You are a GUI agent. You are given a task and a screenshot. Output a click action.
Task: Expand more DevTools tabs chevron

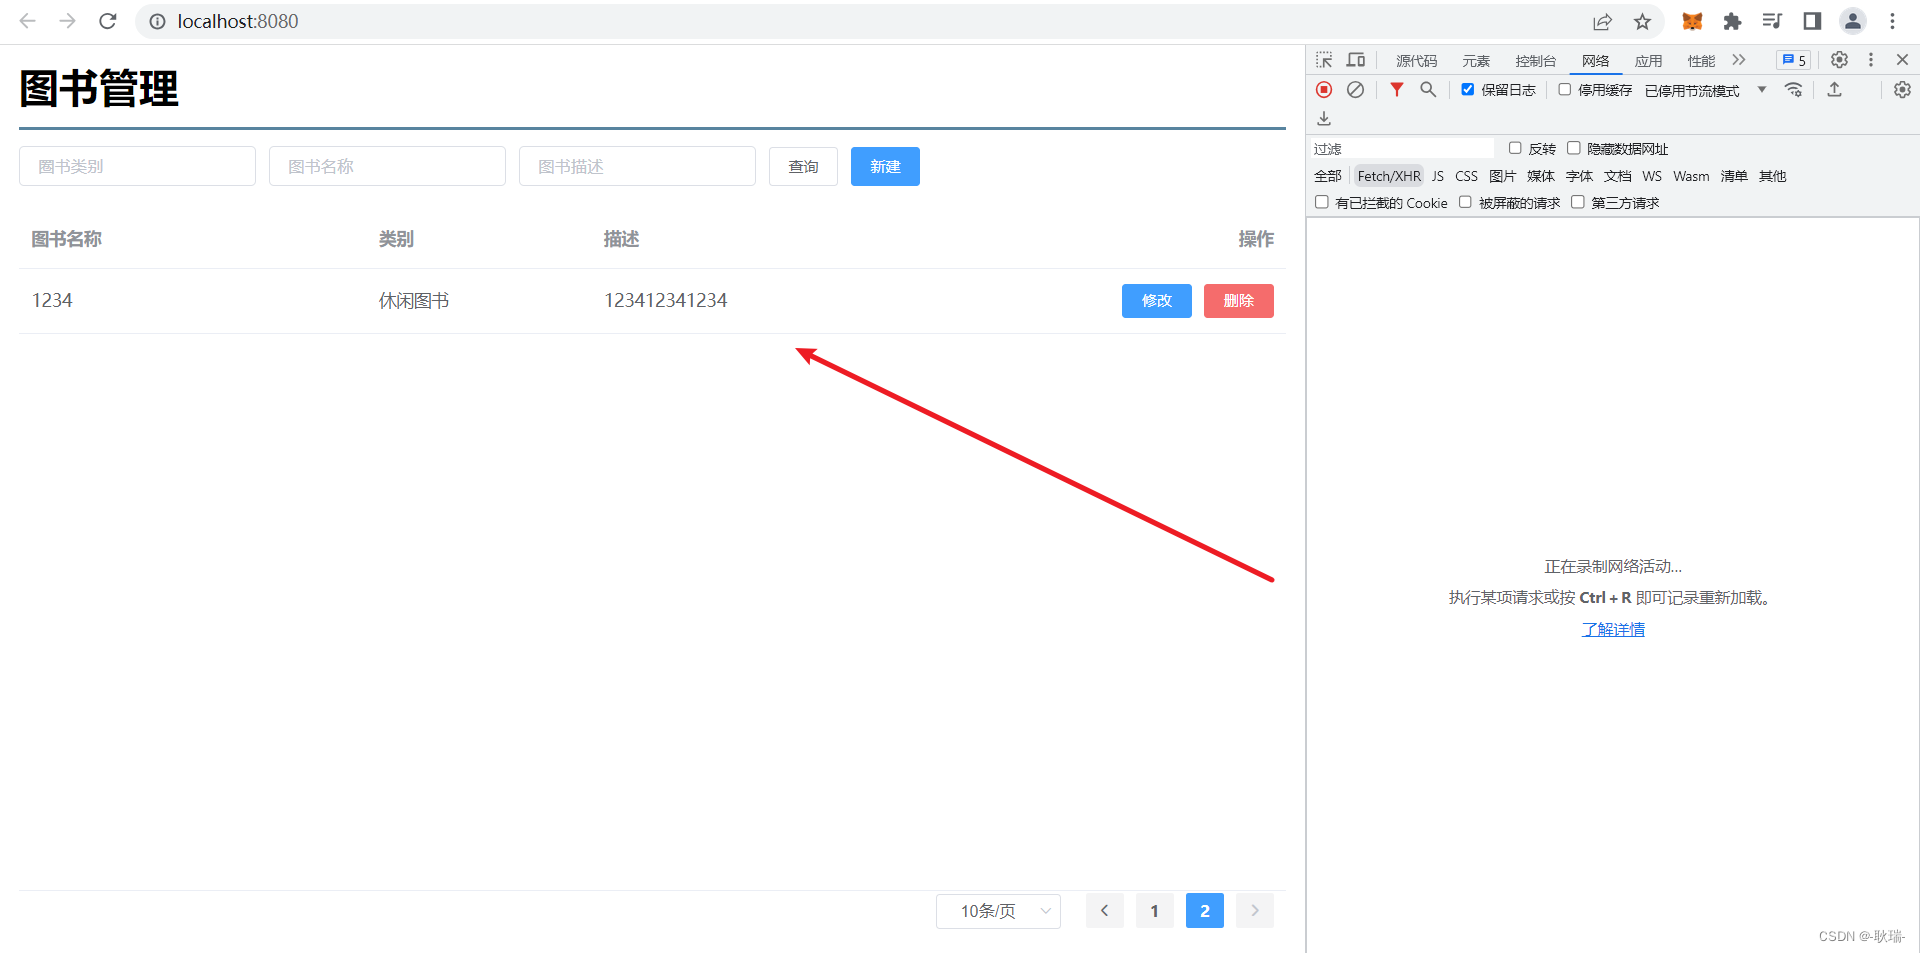click(x=1739, y=60)
